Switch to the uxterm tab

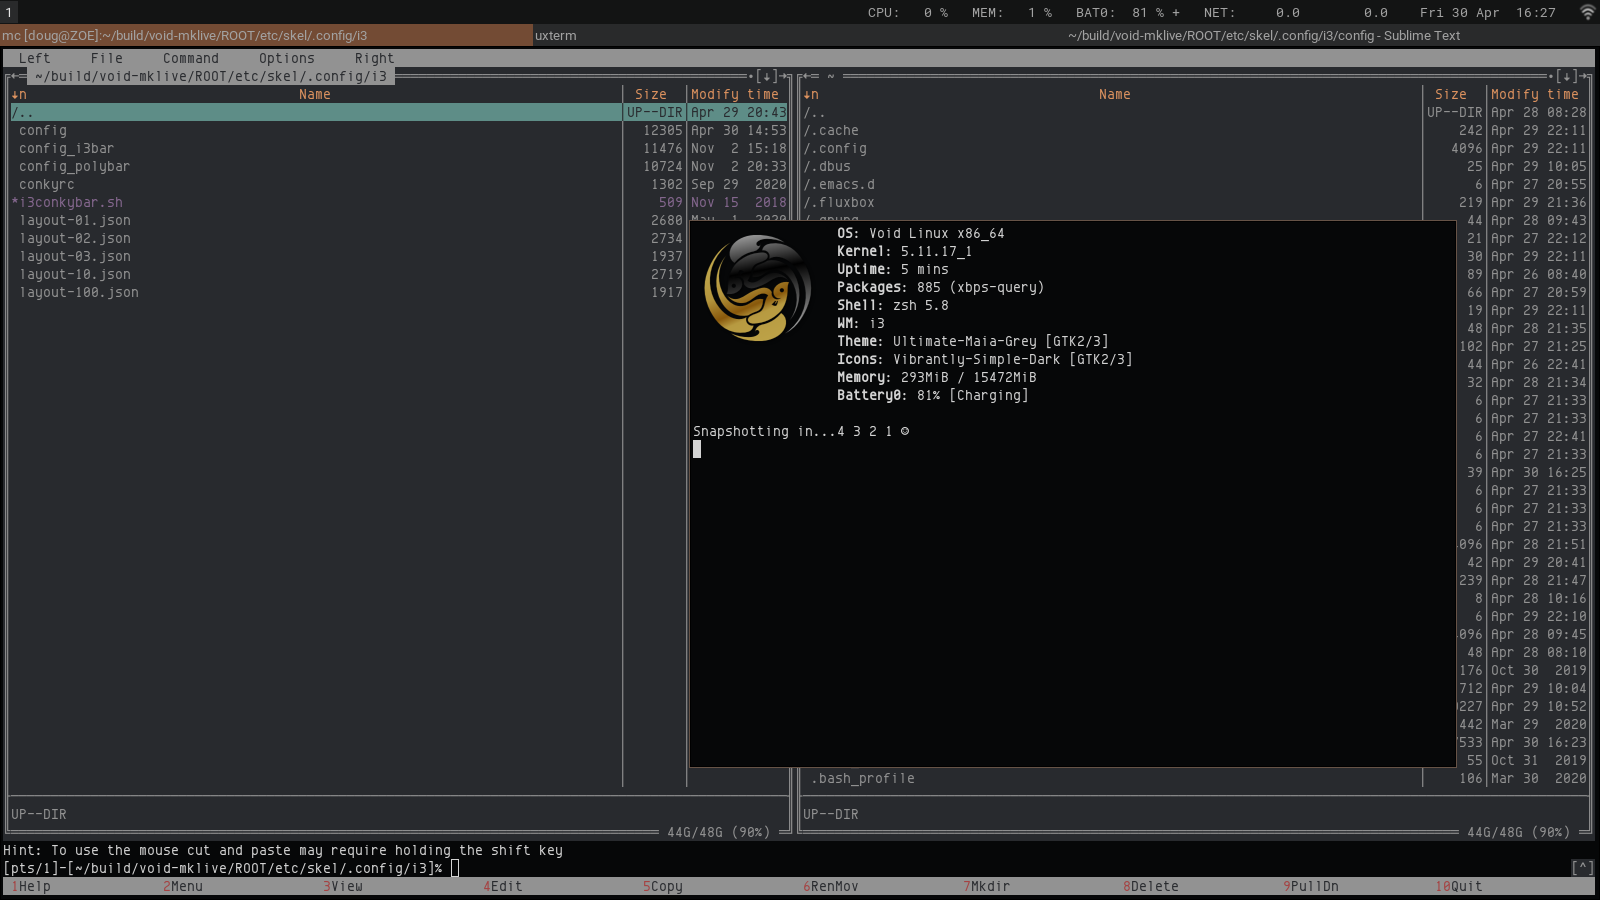click(x=800, y=35)
